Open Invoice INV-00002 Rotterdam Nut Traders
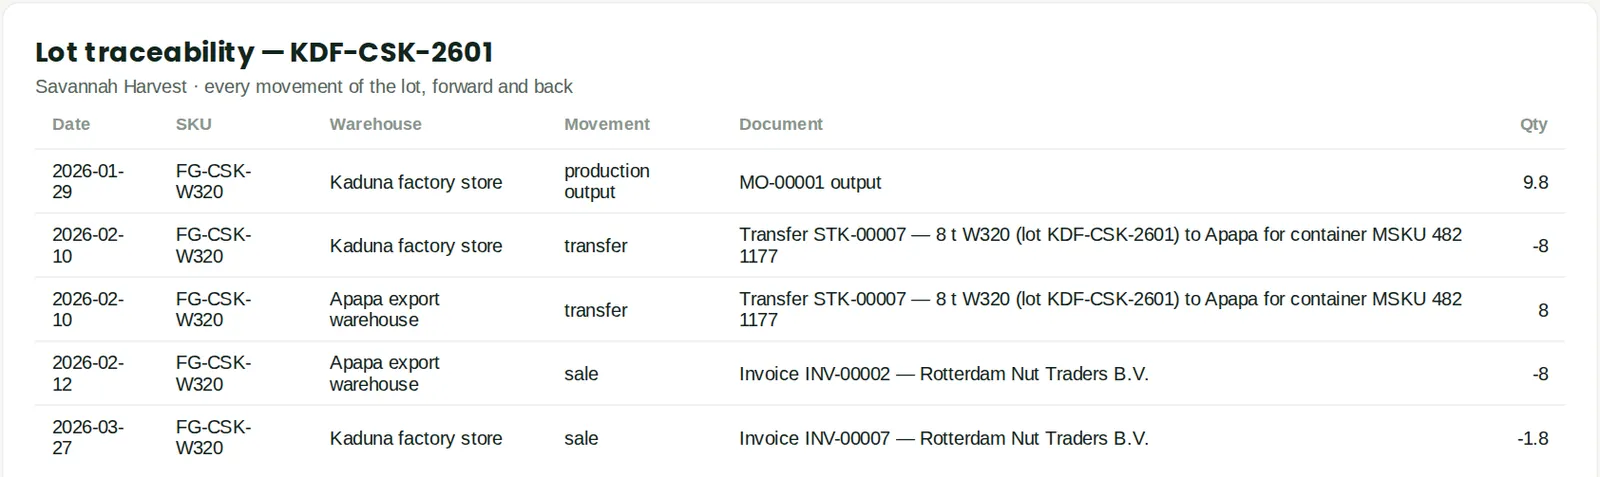Viewport: 1600px width, 477px height. click(943, 374)
